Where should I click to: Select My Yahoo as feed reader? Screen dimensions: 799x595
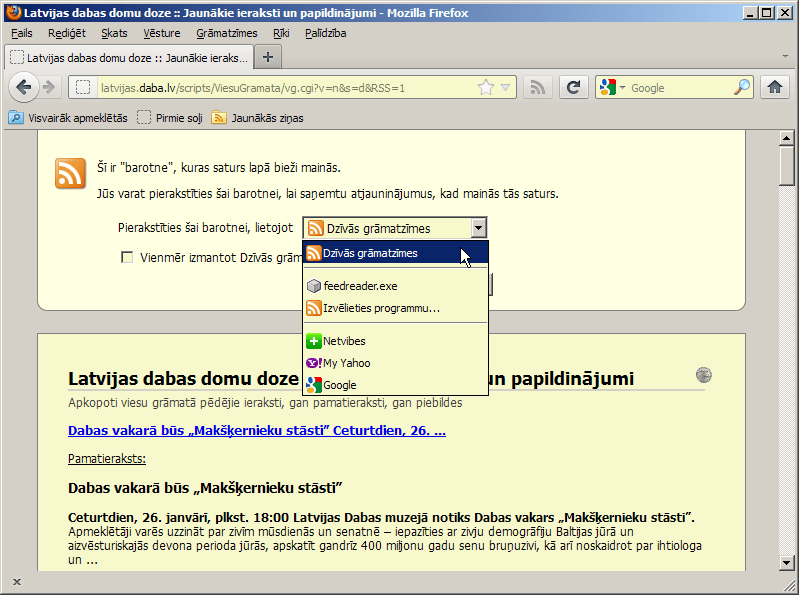click(395, 363)
